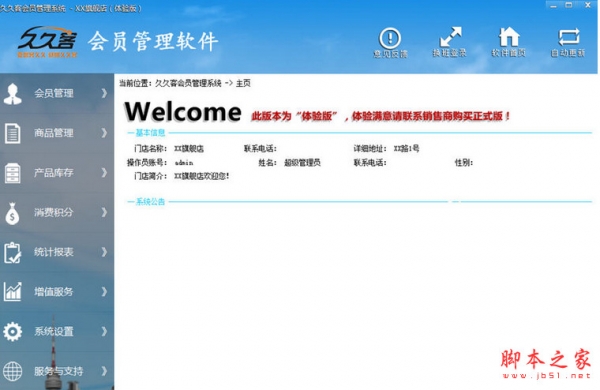
Task: Click the 会员管理软件 title text
Action: 153,42
